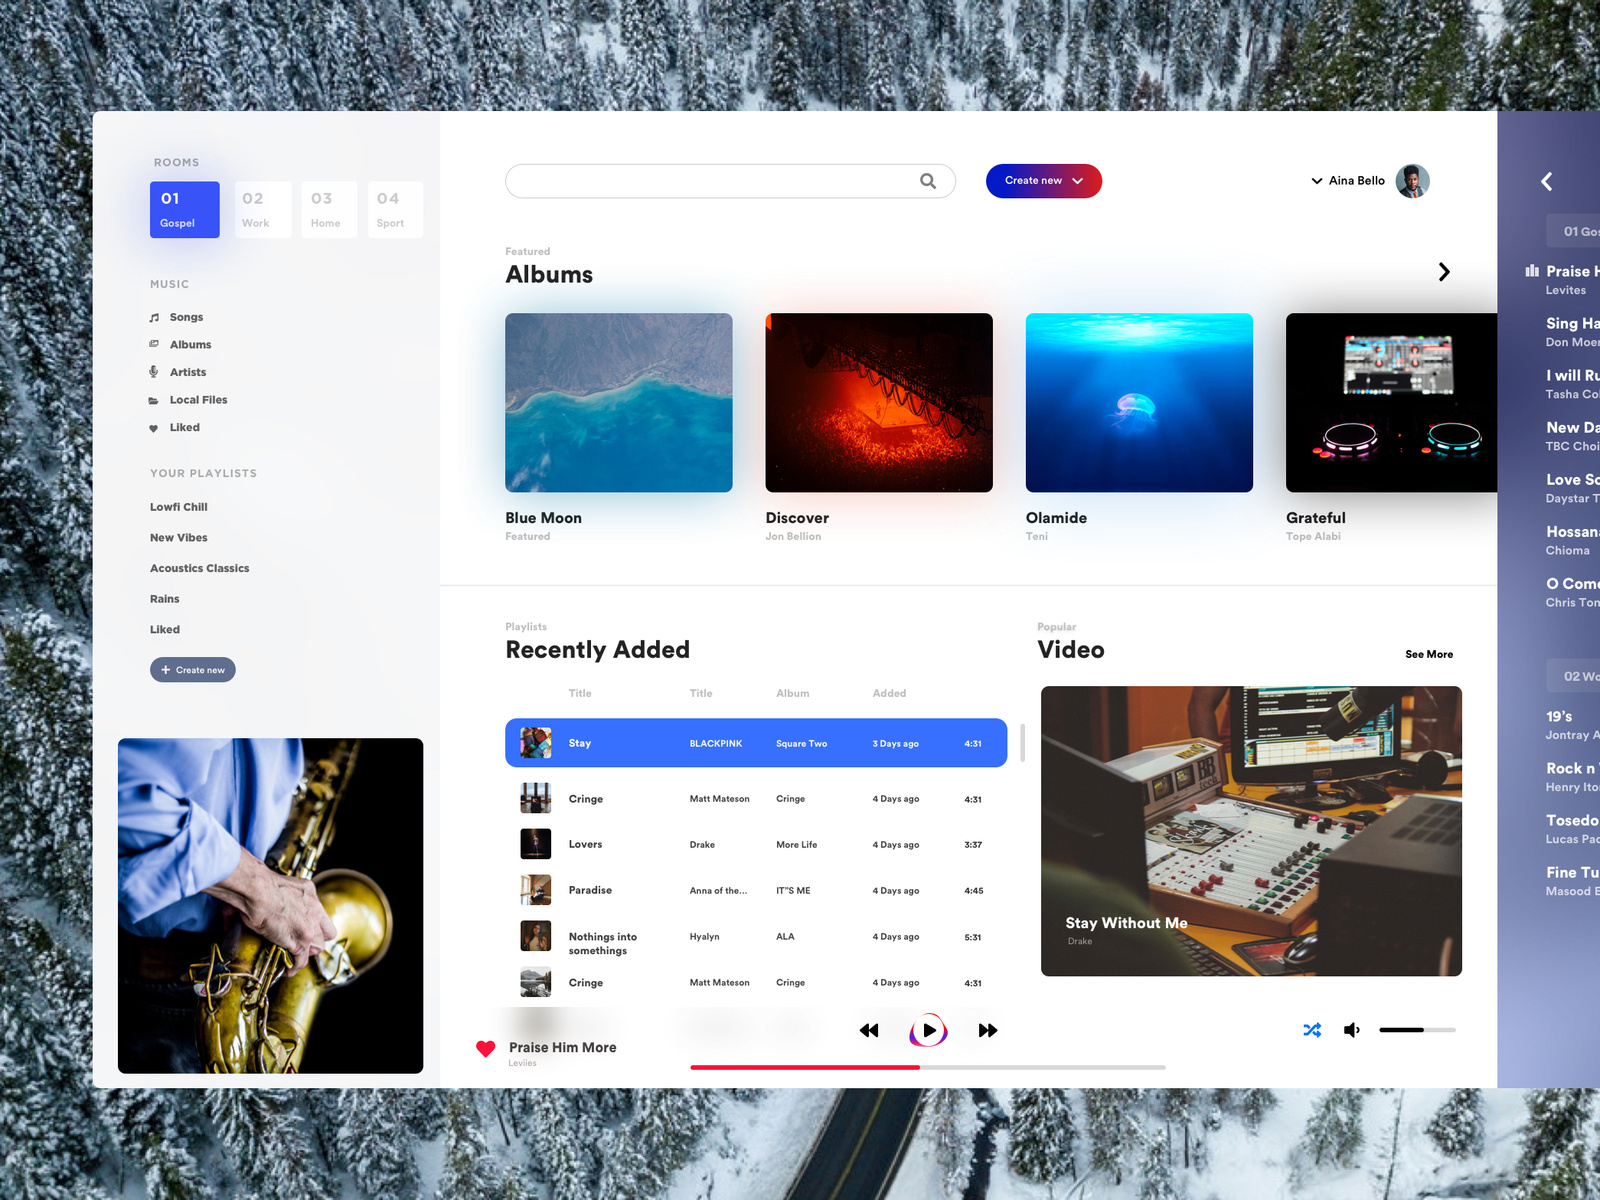The image size is (1600, 1200).
Task: Mute audio with the speaker icon
Action: [1352, 1030]
